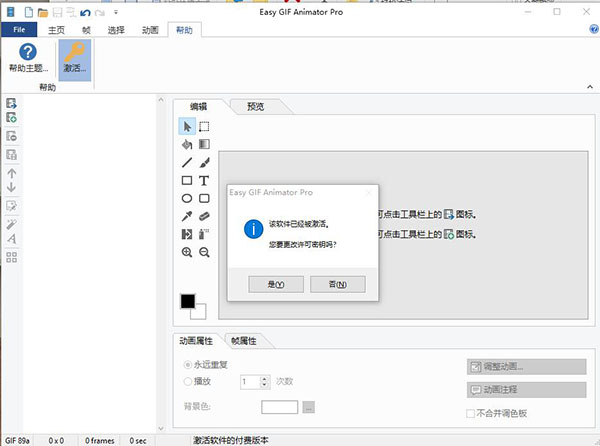Select the rectangular marquee selection tool
The height and width of the screenshot is (446, 600).
(x=204, y=126)
